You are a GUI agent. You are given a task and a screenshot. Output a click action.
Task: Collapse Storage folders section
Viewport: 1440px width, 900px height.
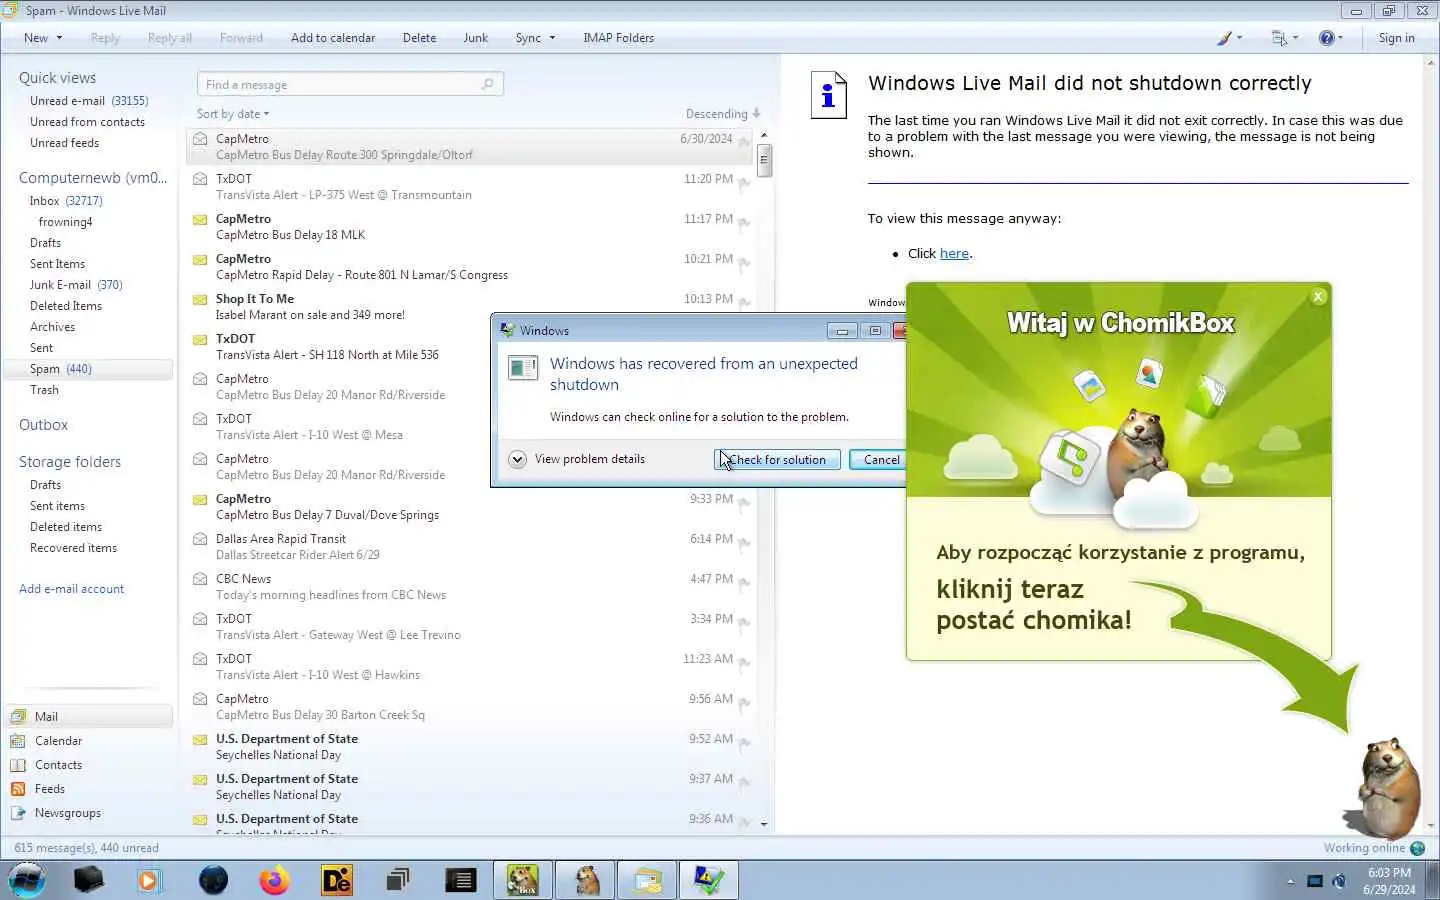(x=70, y=462)
